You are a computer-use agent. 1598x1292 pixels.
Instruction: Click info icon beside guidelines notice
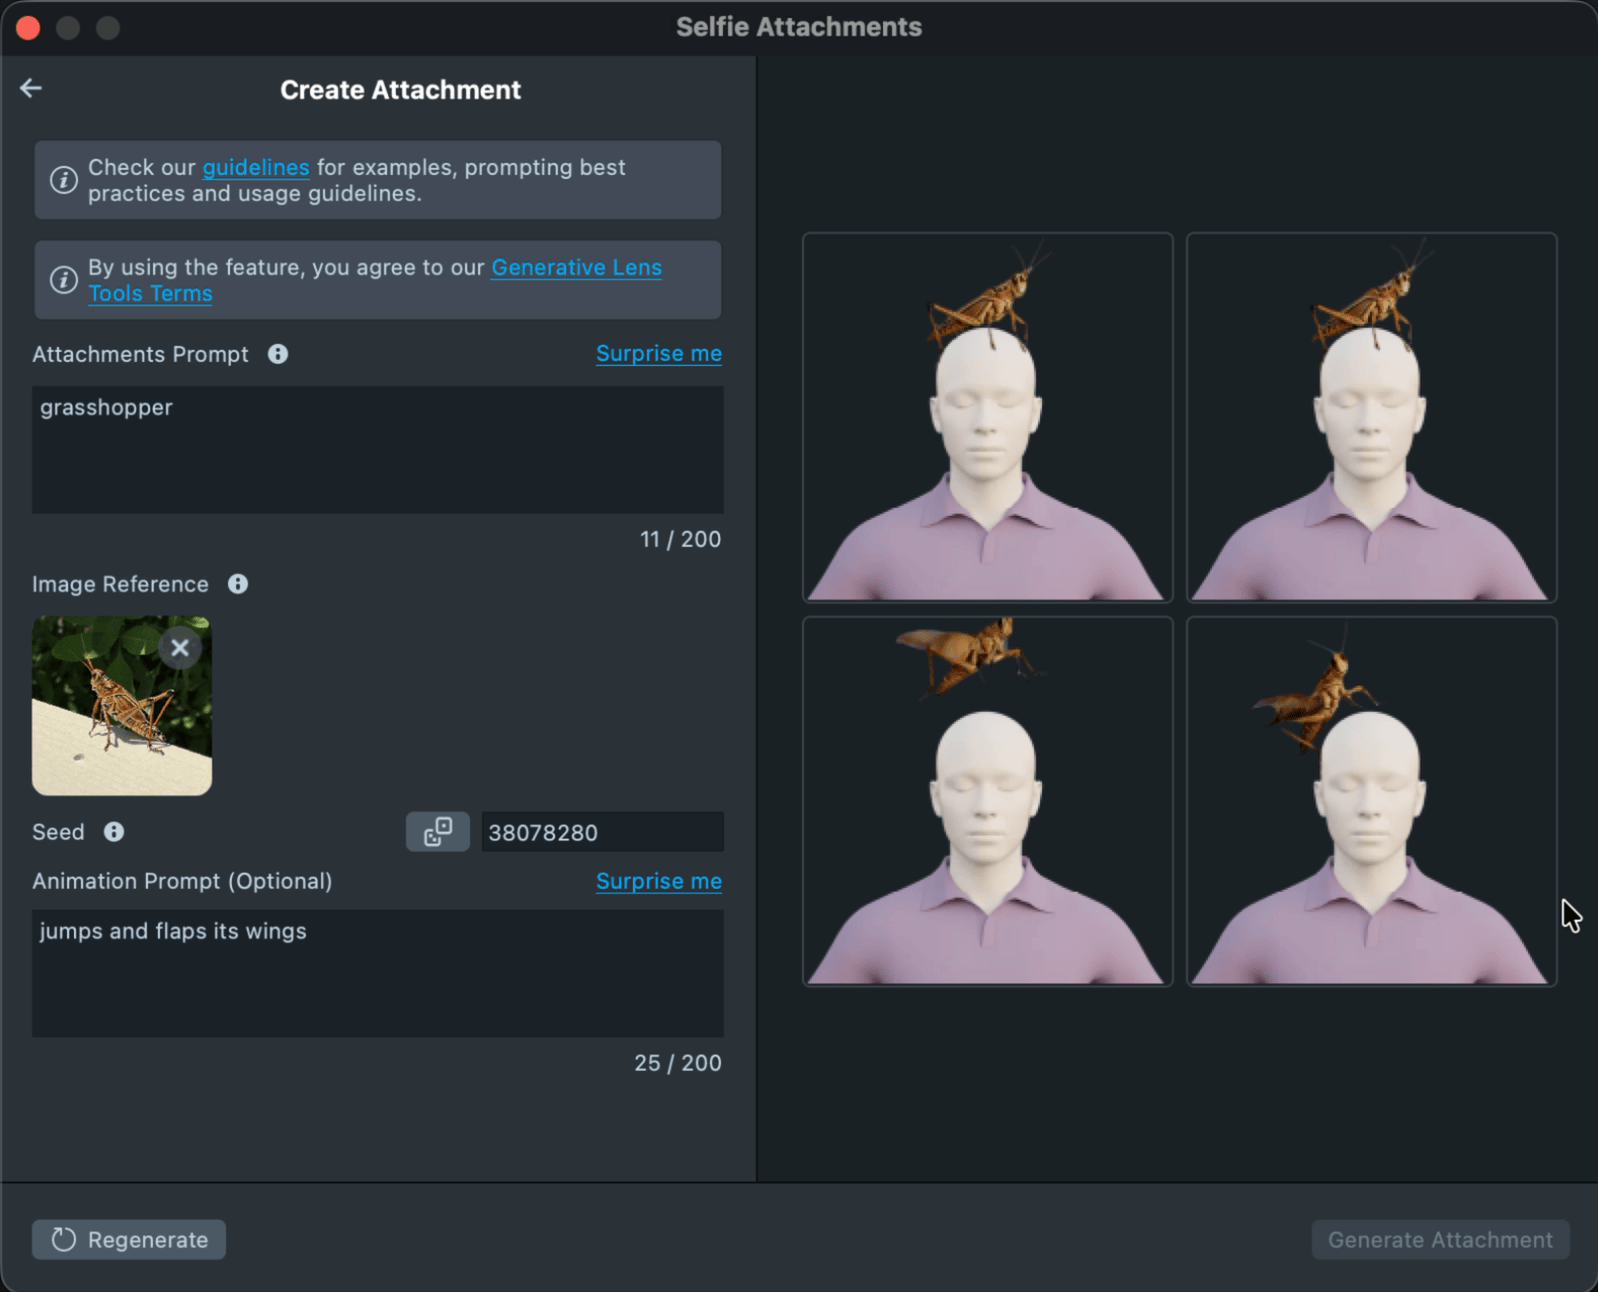pos(64,180)
